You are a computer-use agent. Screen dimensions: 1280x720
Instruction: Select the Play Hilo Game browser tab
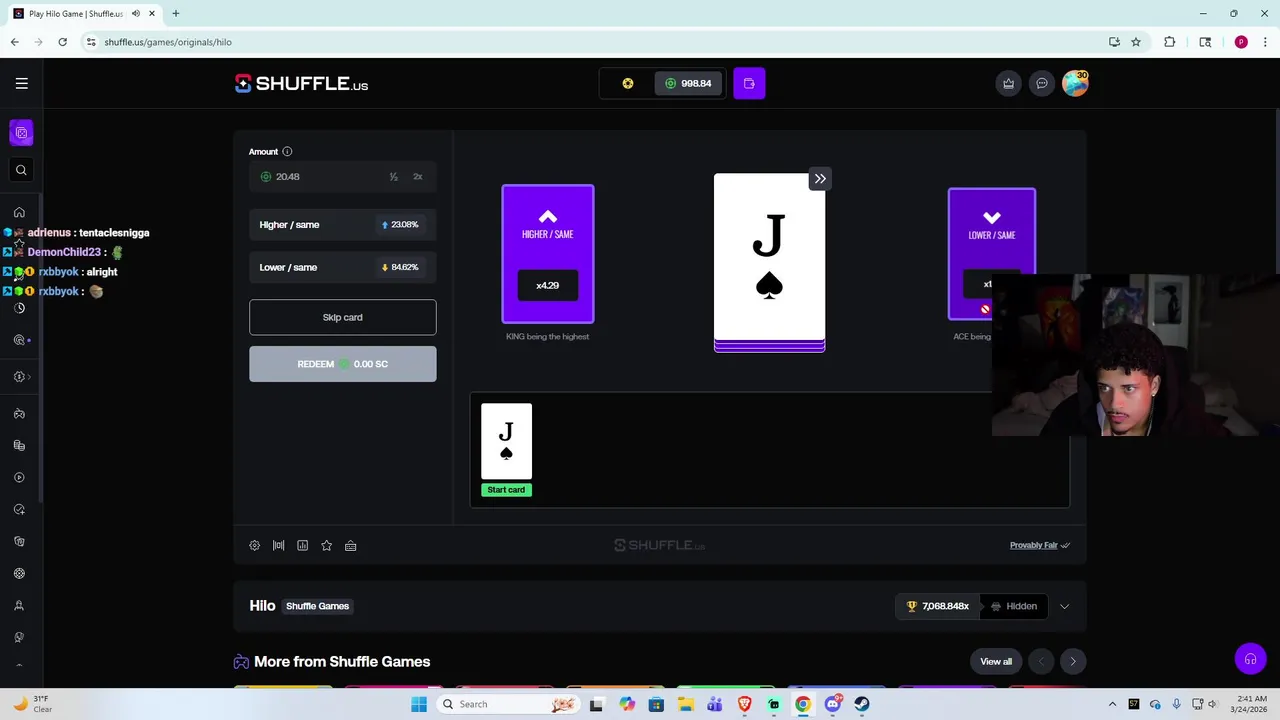click(x=85, y=14)
